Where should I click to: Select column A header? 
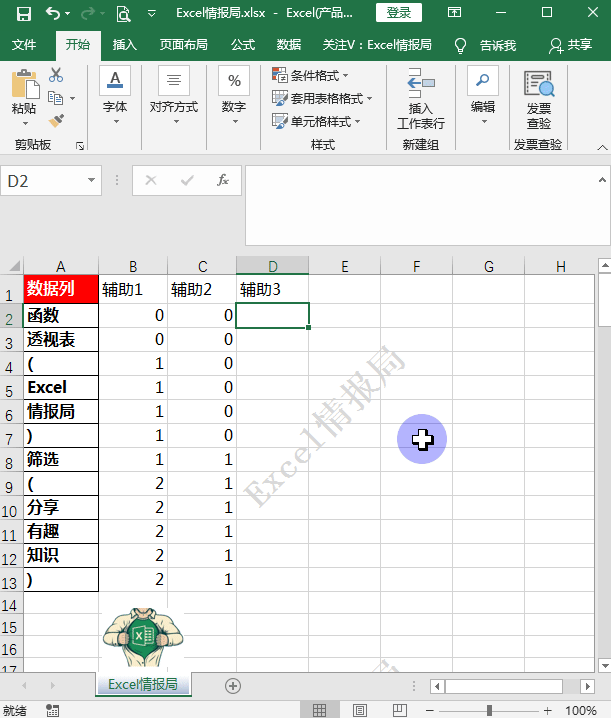[x=61, y=266]
